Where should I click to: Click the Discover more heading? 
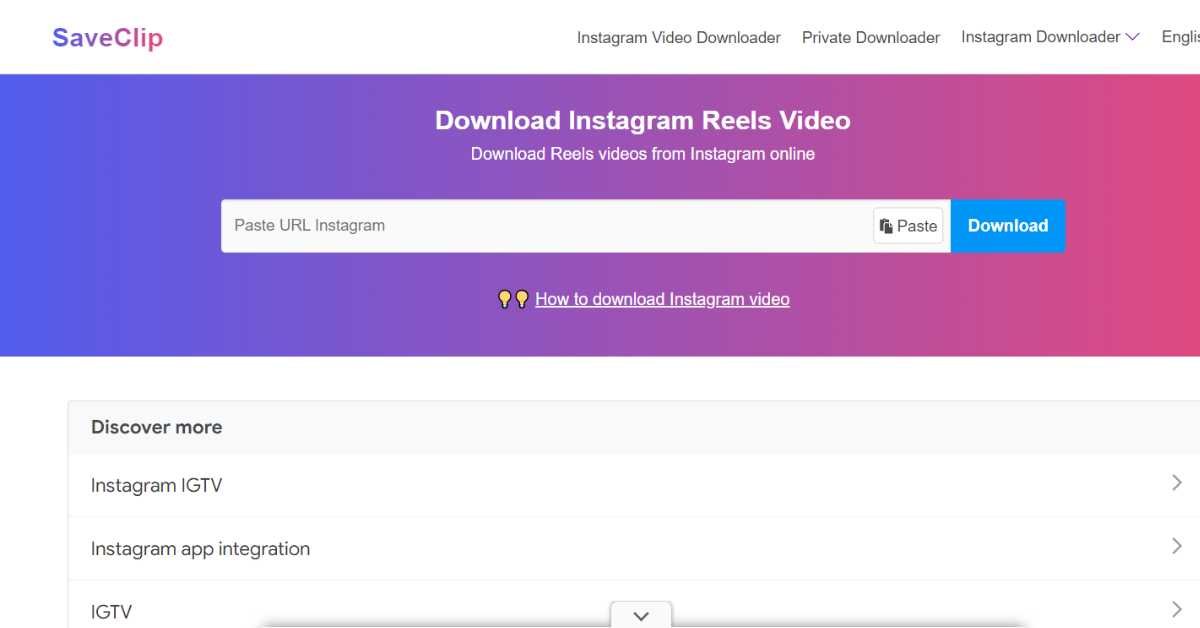[x=156, y=427]
